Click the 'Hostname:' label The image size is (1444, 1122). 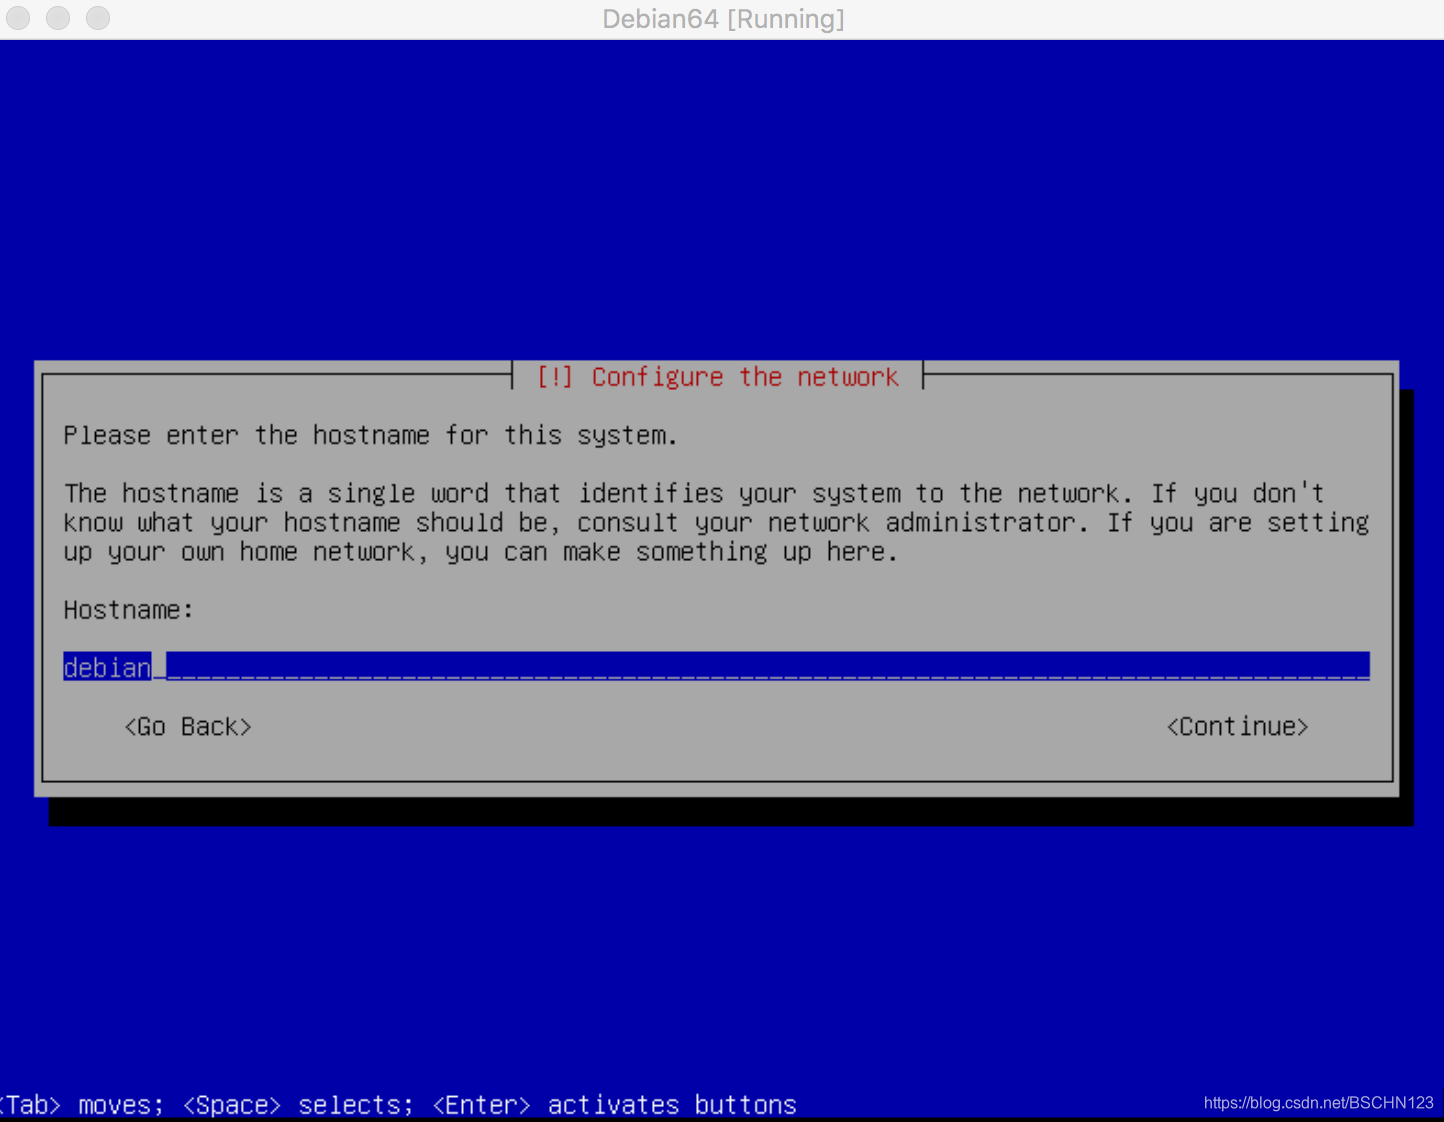coord(128,610)
